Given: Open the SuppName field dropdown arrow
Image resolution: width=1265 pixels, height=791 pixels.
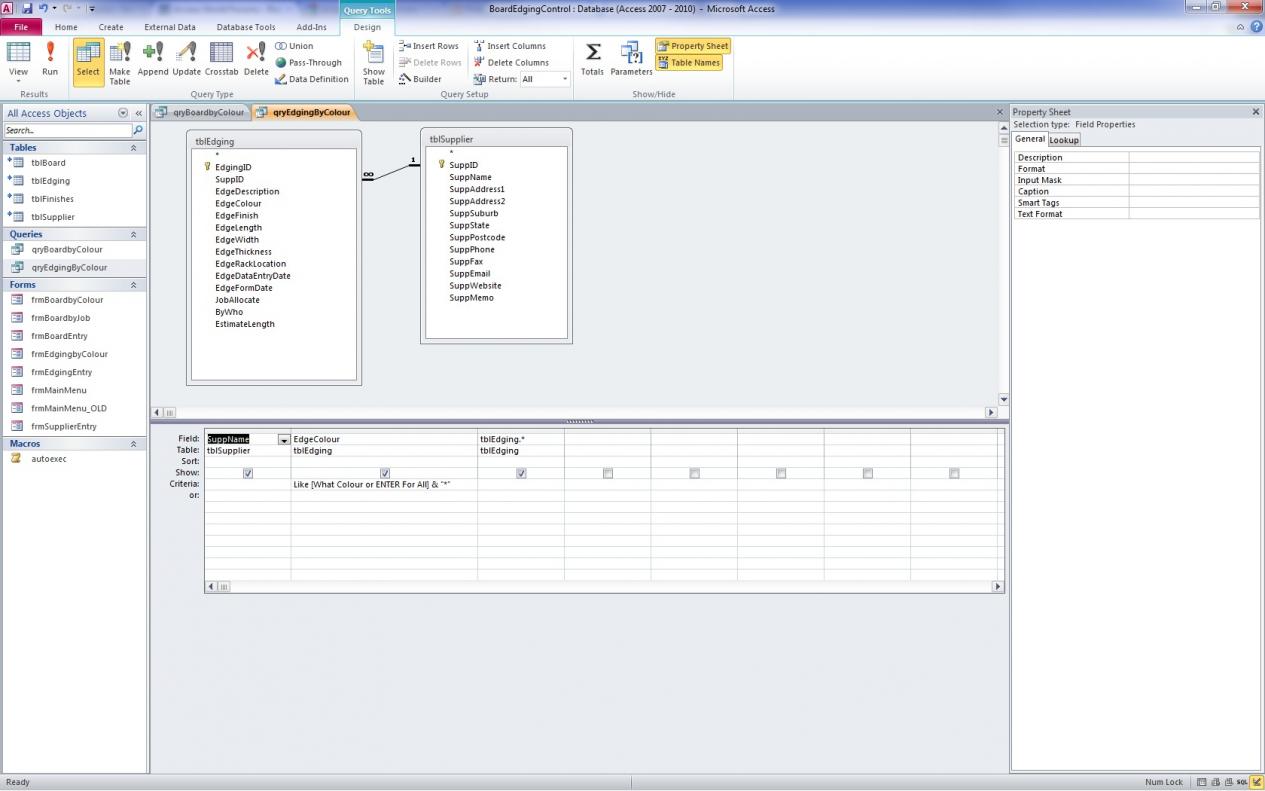Looking at the screenshot, I should [284, 439].
